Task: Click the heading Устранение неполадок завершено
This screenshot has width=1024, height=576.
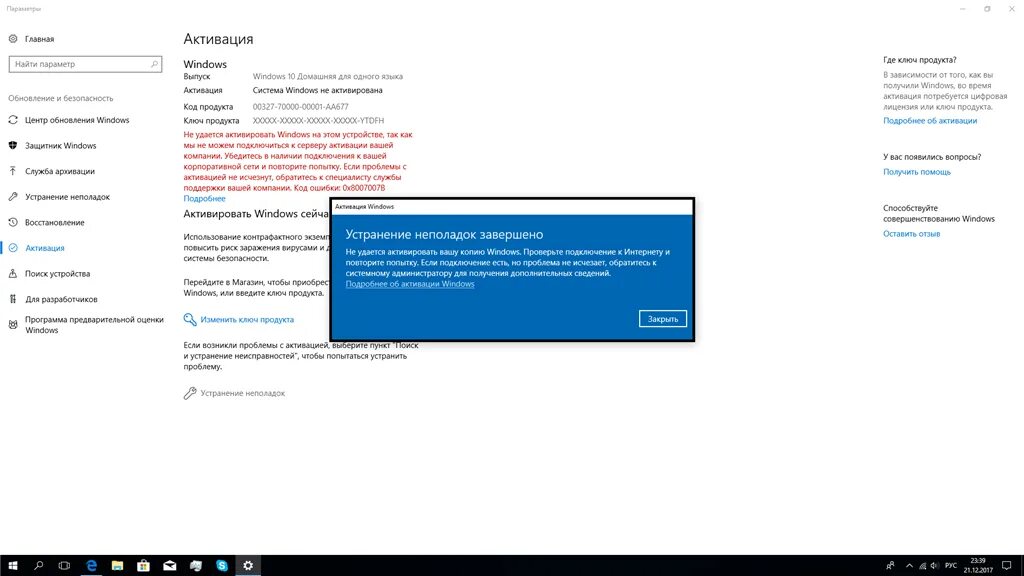Action: [444, 234]
